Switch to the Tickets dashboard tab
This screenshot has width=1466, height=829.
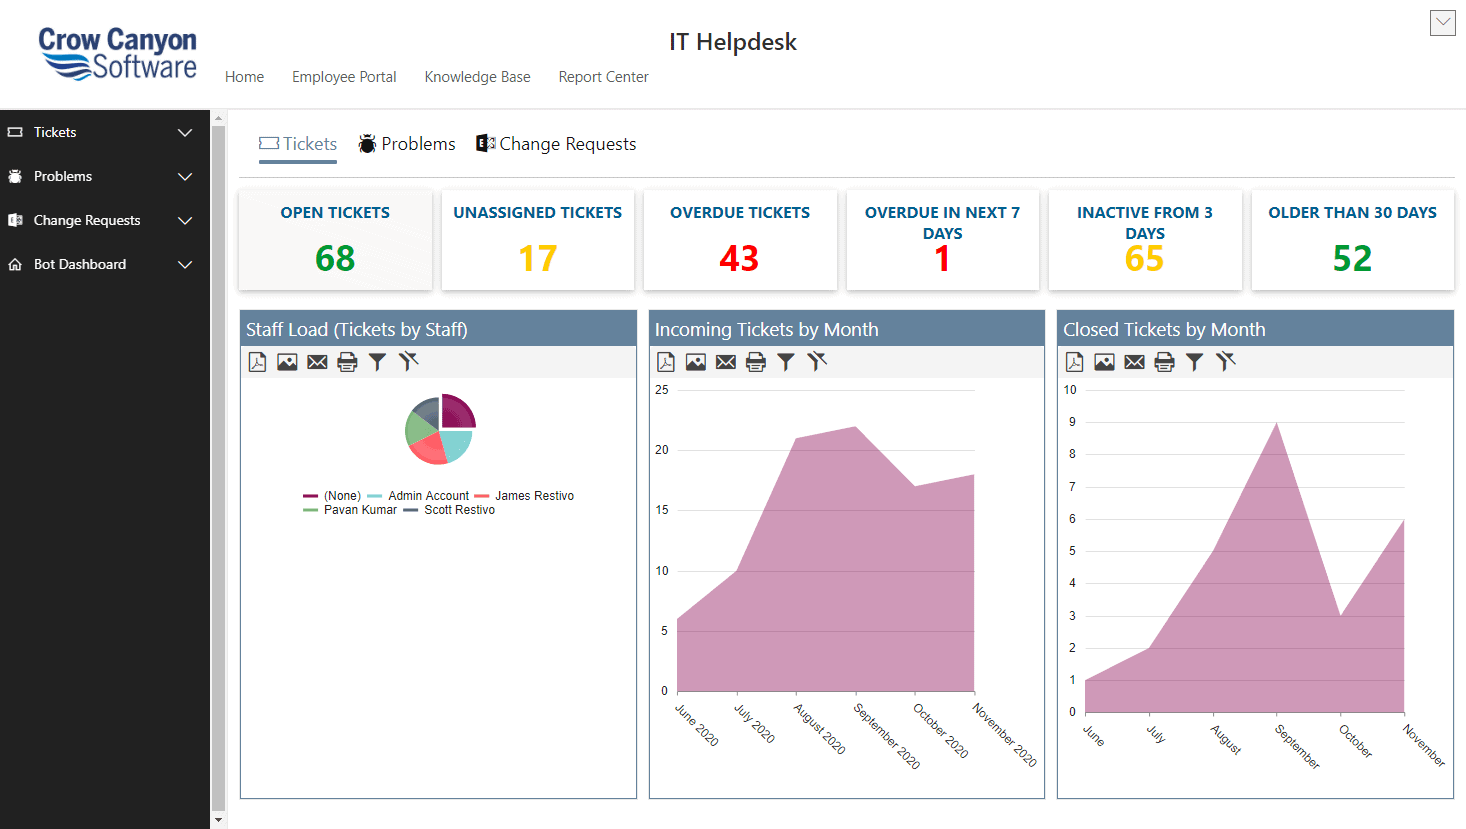point(298,144)
